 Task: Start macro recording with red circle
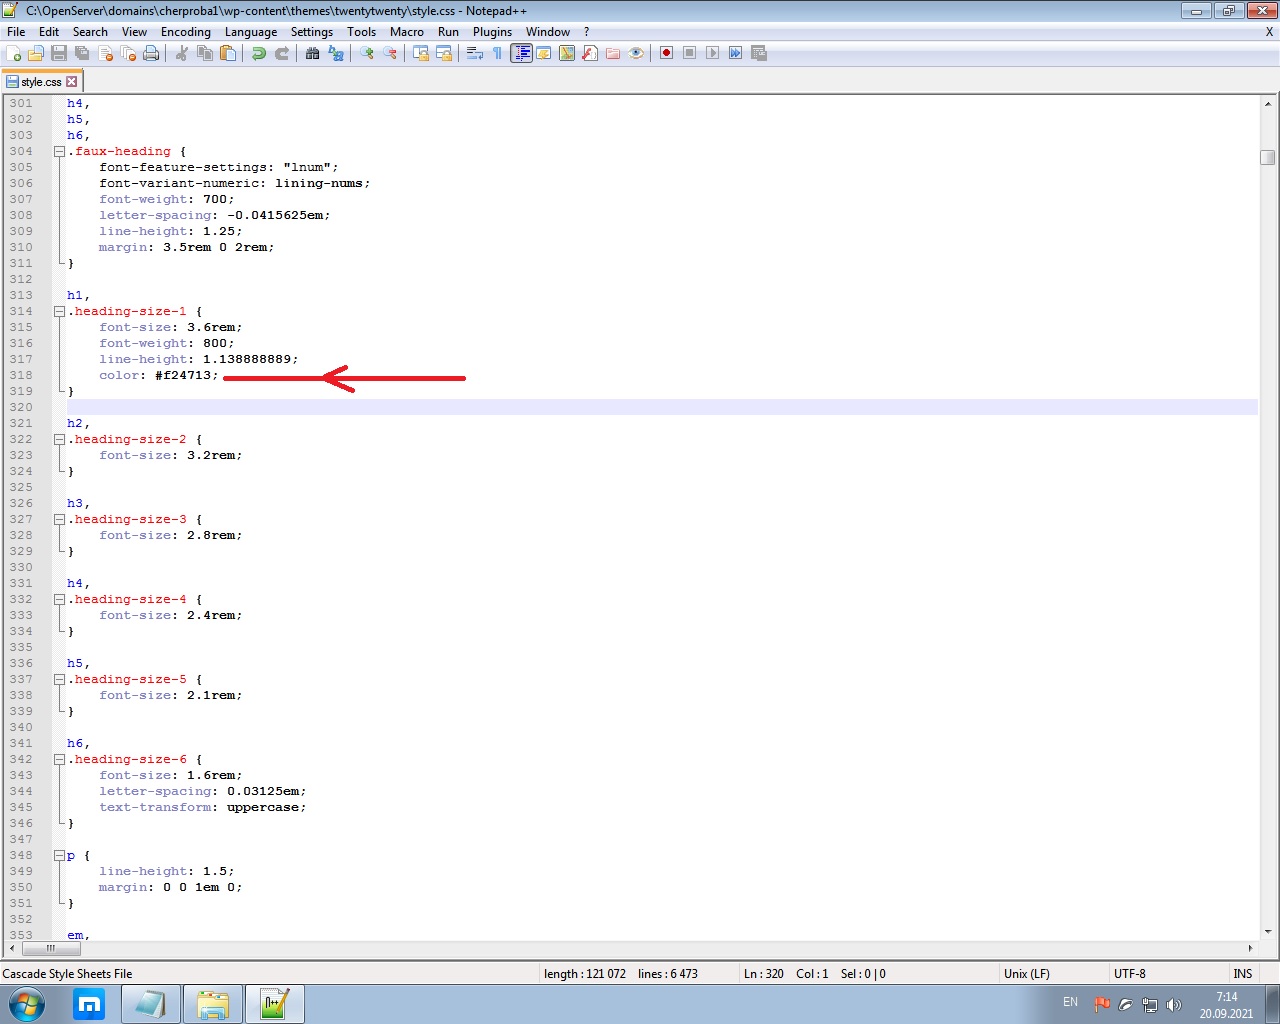[667, 53]
